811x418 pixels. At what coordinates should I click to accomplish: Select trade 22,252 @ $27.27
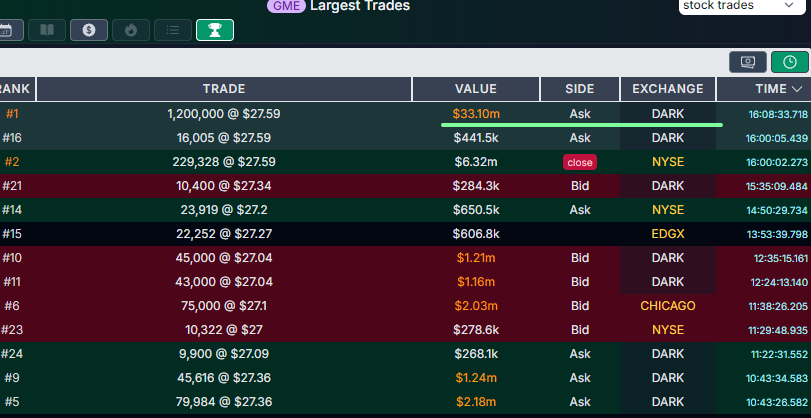click(x=224, y=234)
